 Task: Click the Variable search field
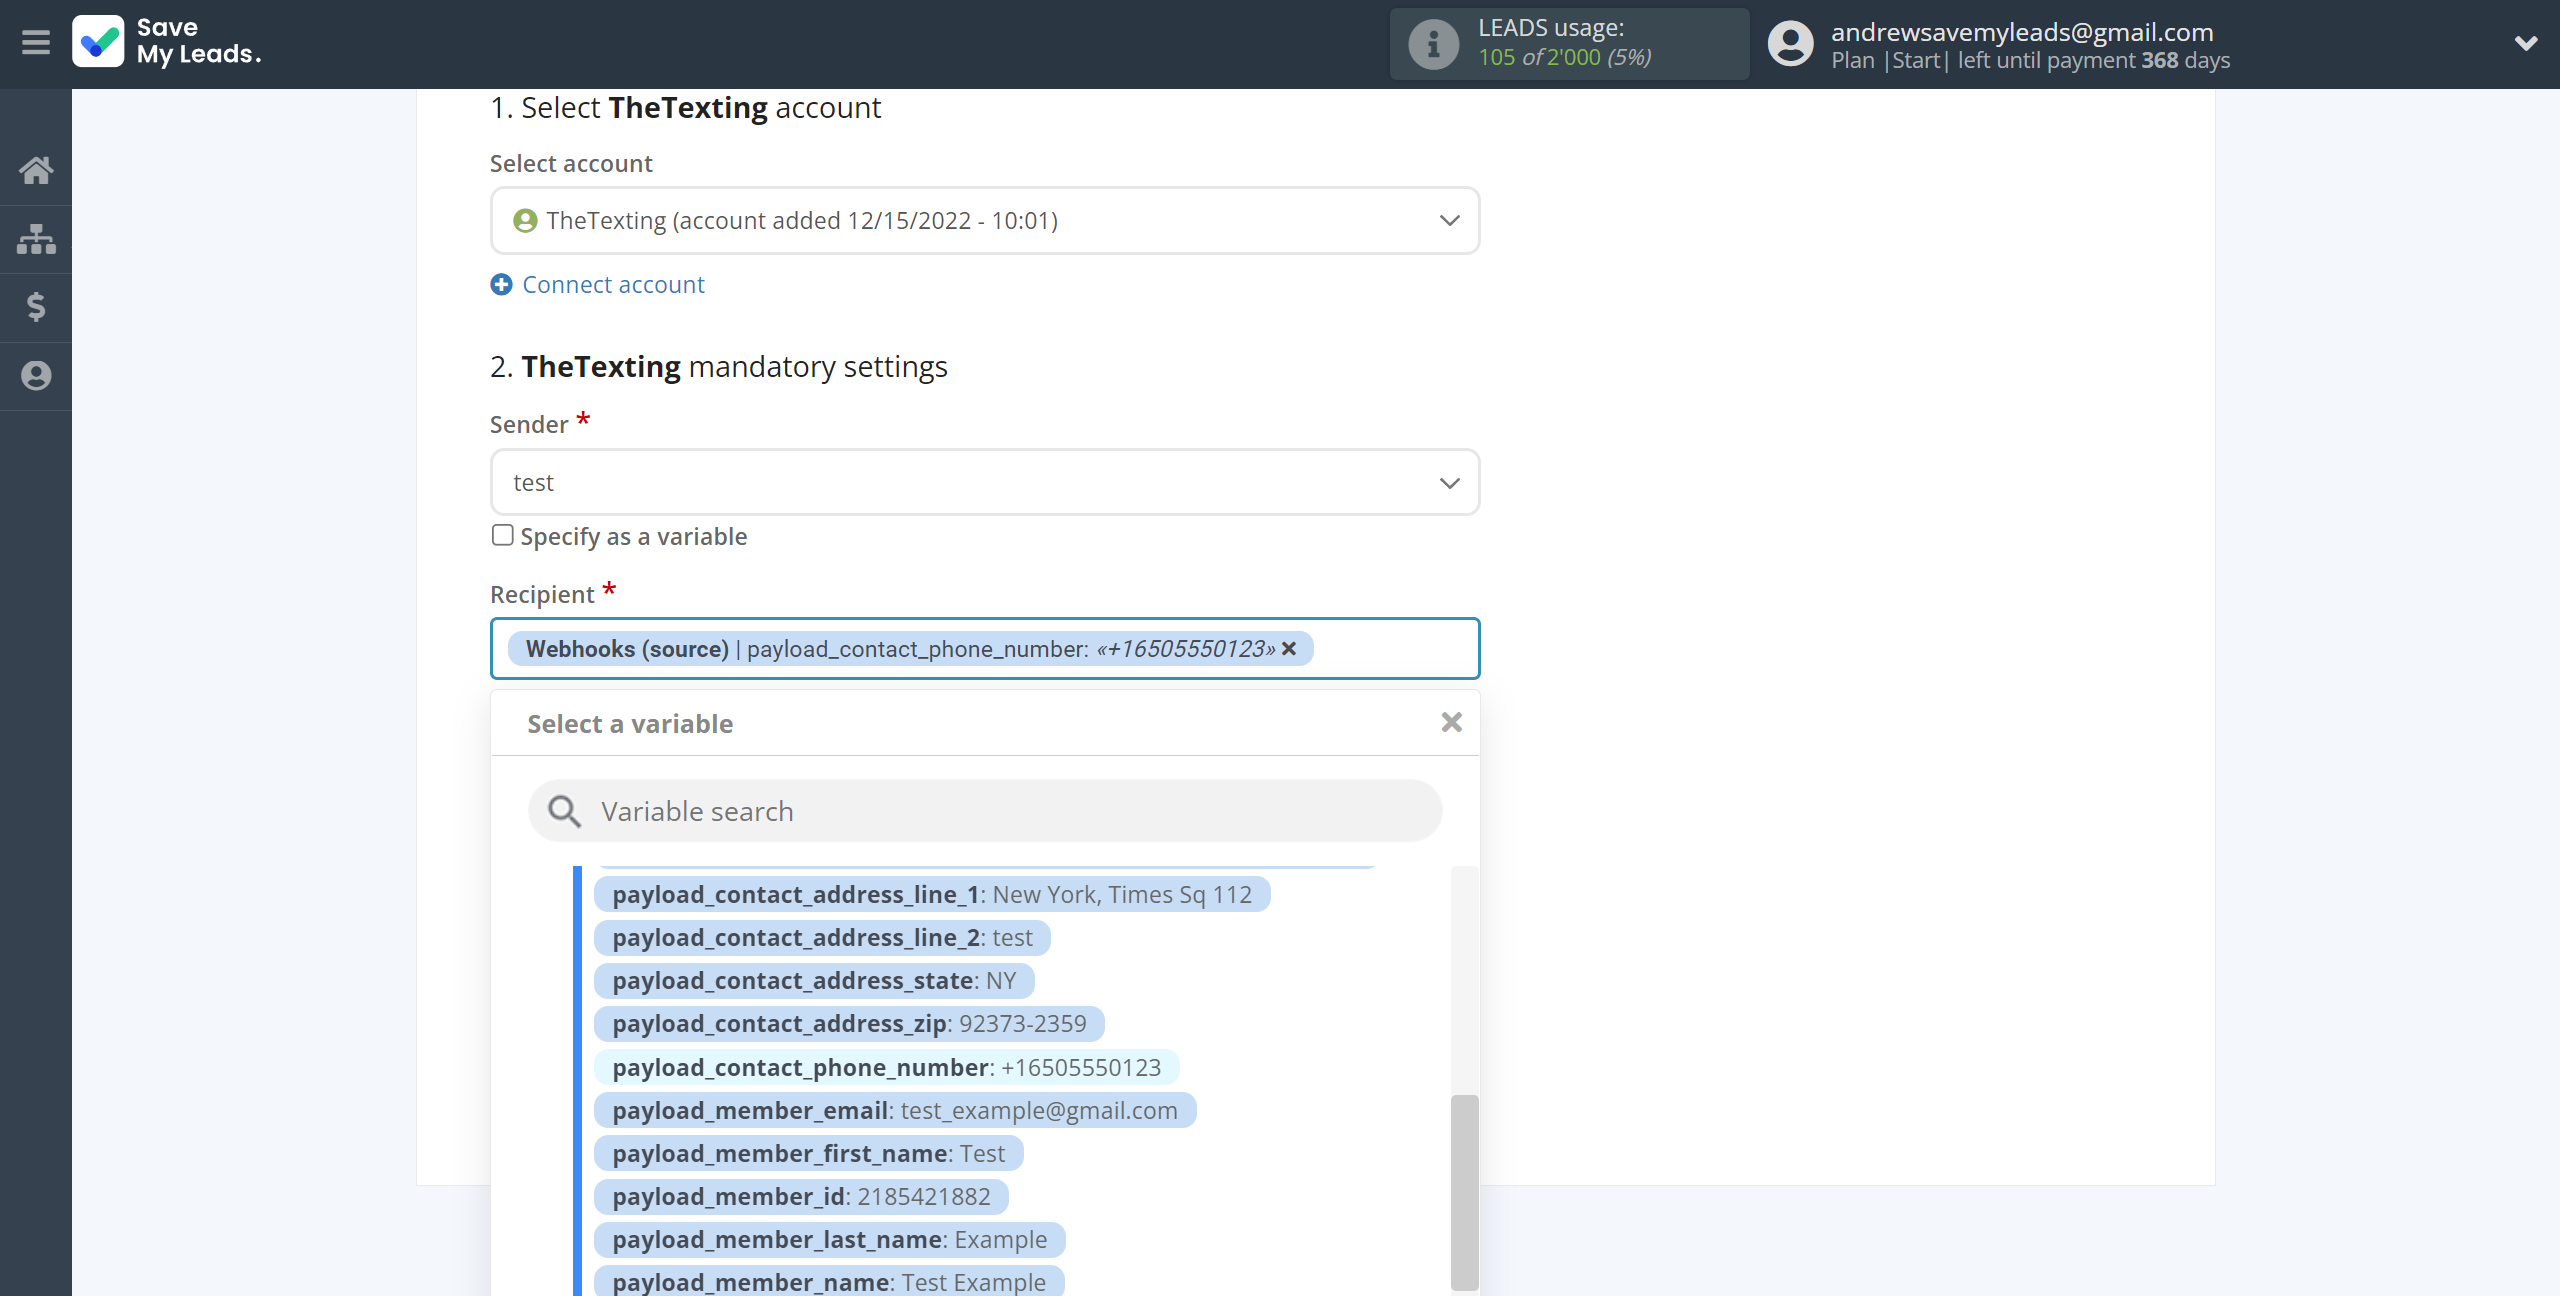[985, 811]
